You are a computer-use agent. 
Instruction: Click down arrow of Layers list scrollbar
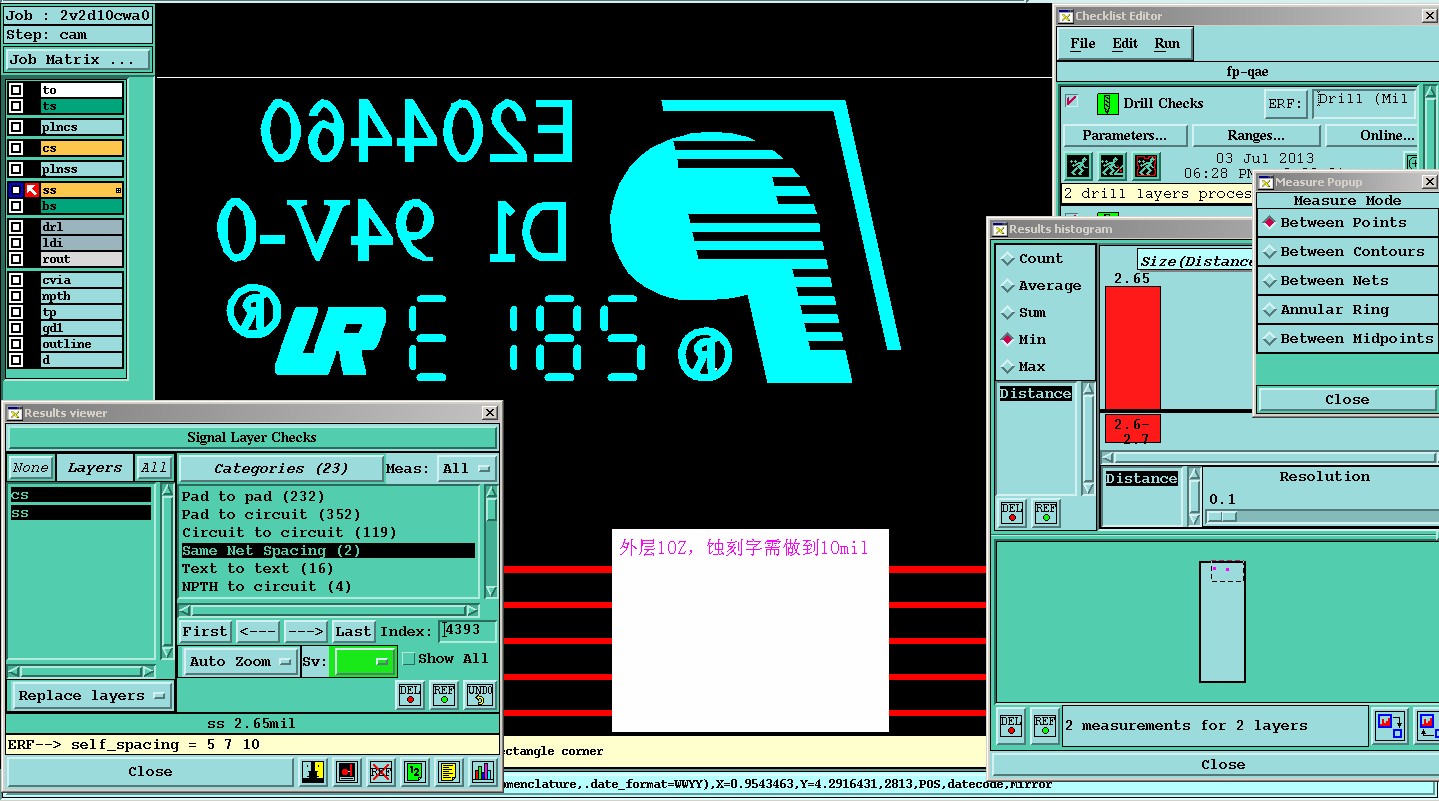click(x=168, y=651)
